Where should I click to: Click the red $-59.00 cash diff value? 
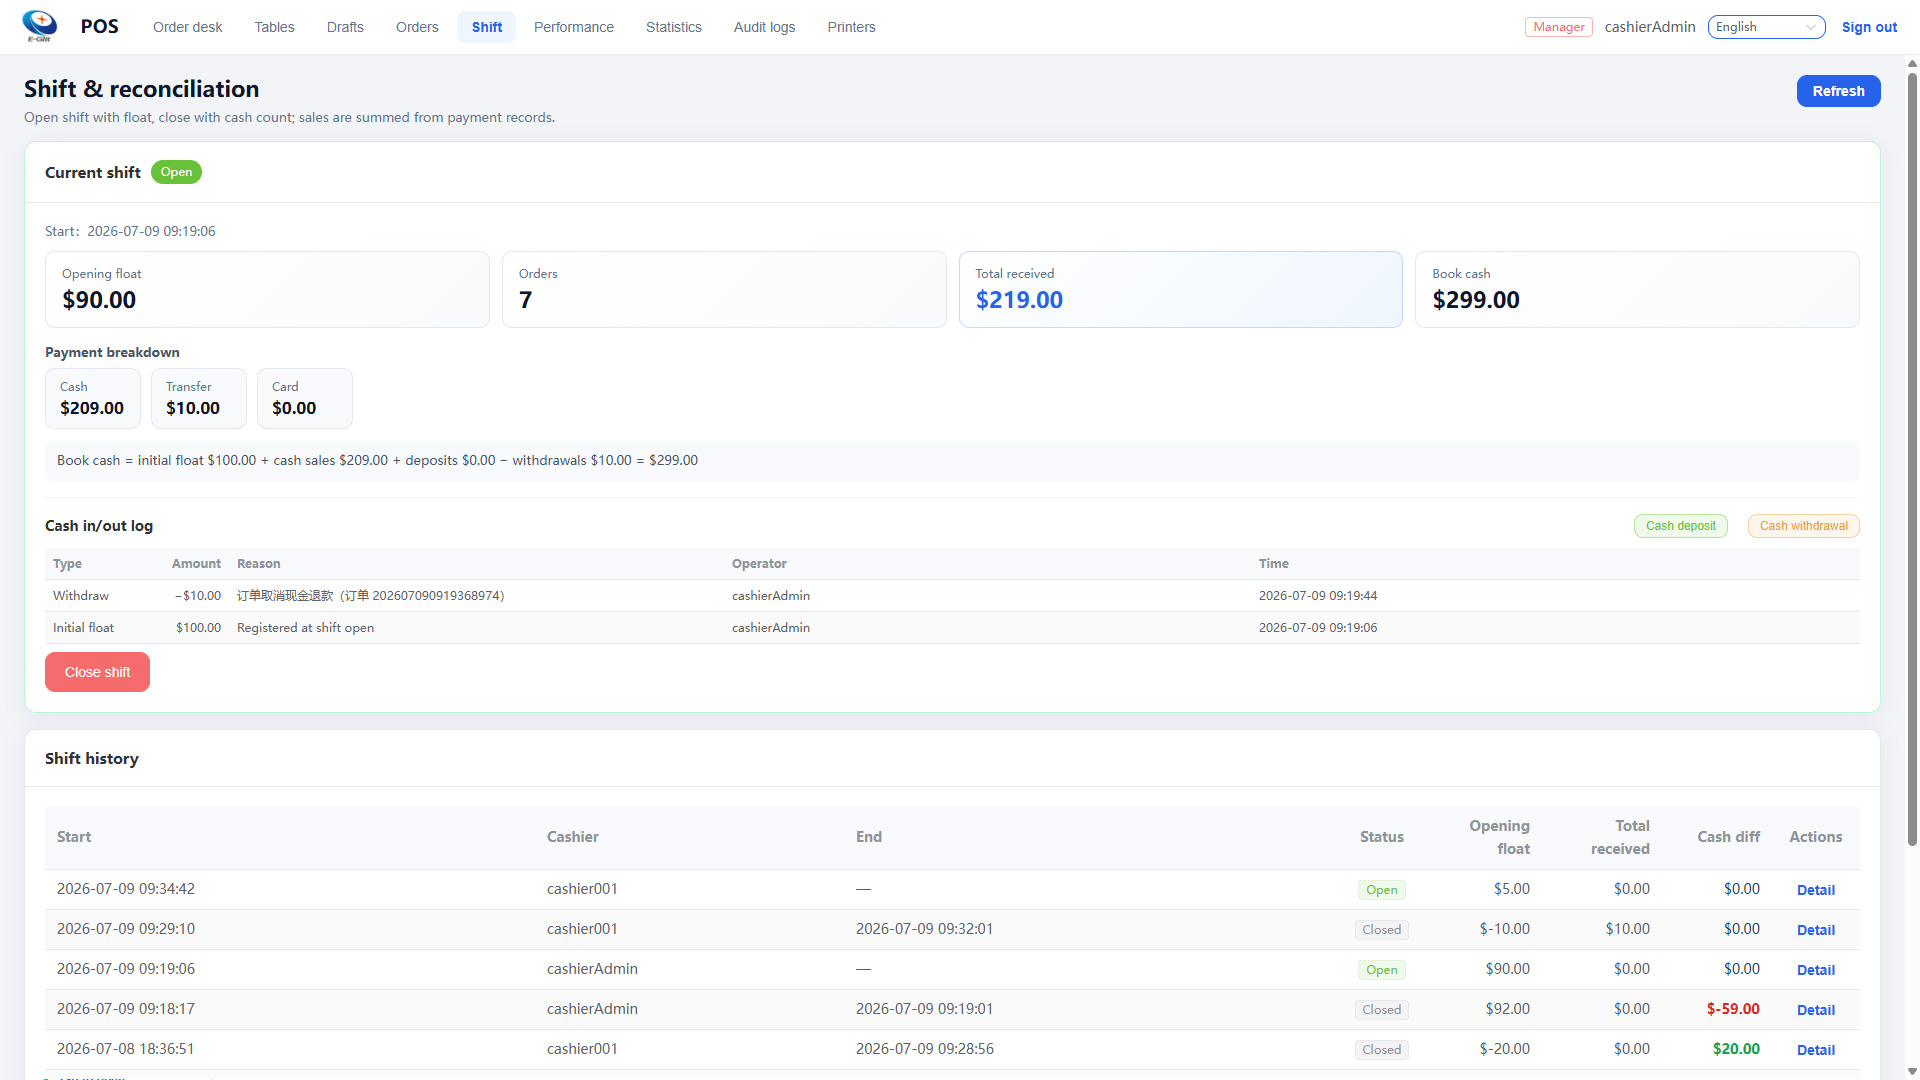[x=1733, y=1009]
